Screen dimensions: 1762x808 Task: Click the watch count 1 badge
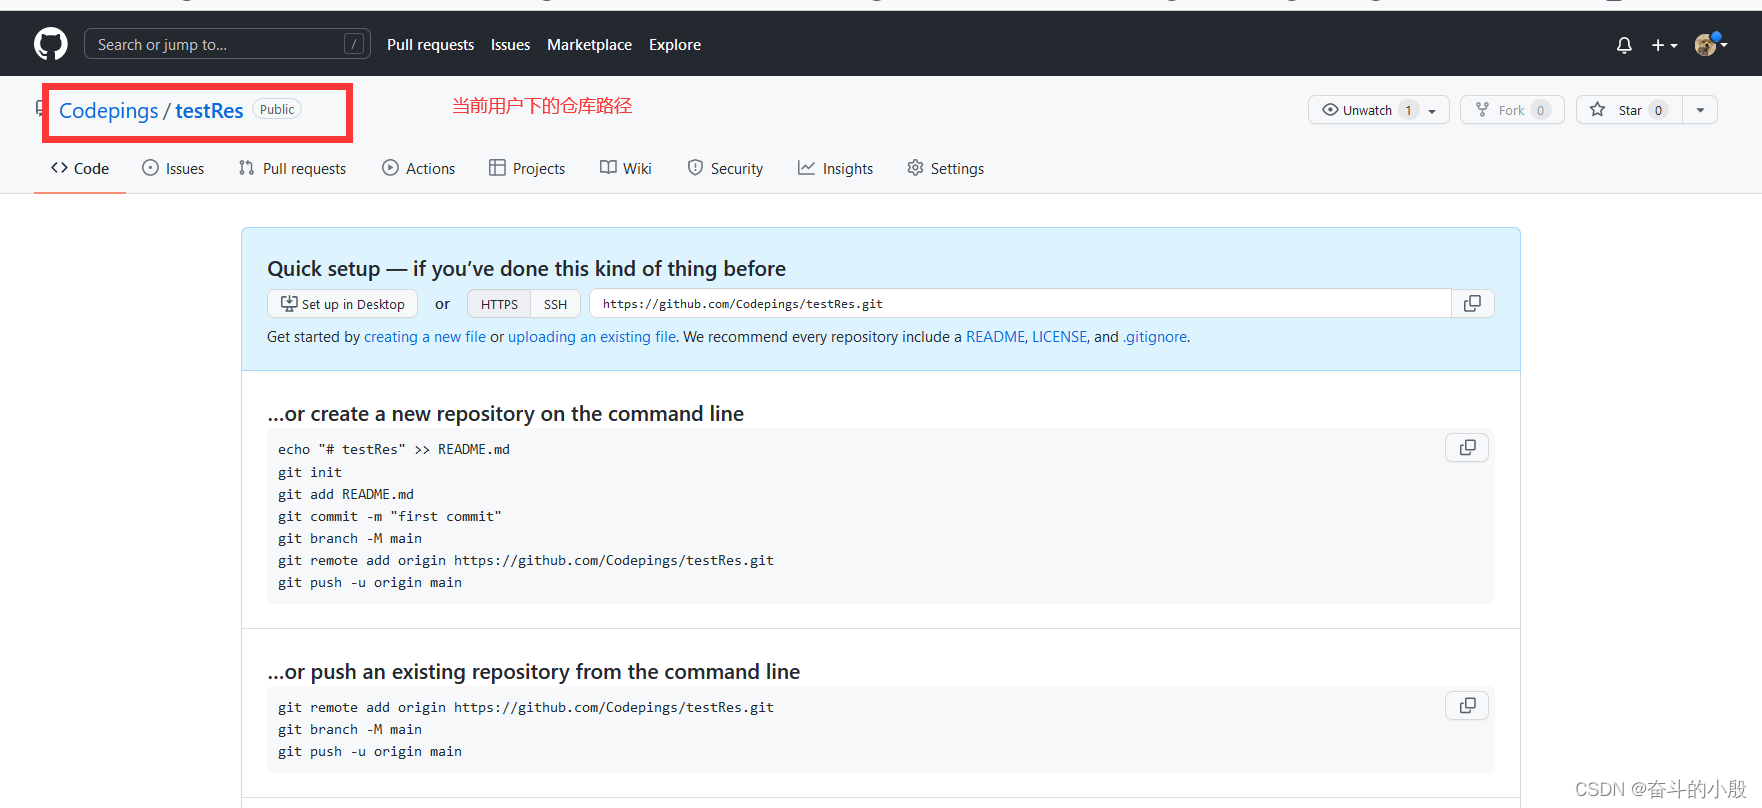[1408, 110]
